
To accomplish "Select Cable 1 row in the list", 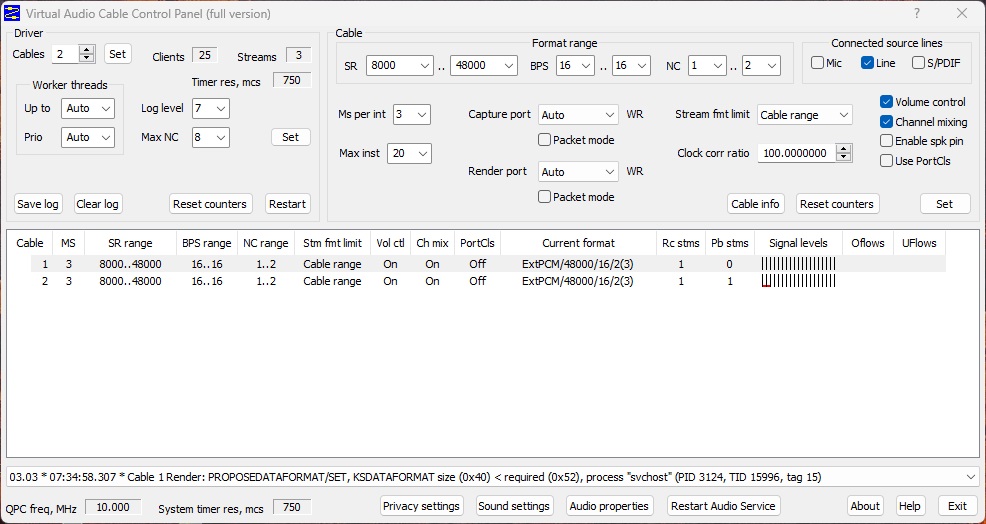I will coord(476,264).
